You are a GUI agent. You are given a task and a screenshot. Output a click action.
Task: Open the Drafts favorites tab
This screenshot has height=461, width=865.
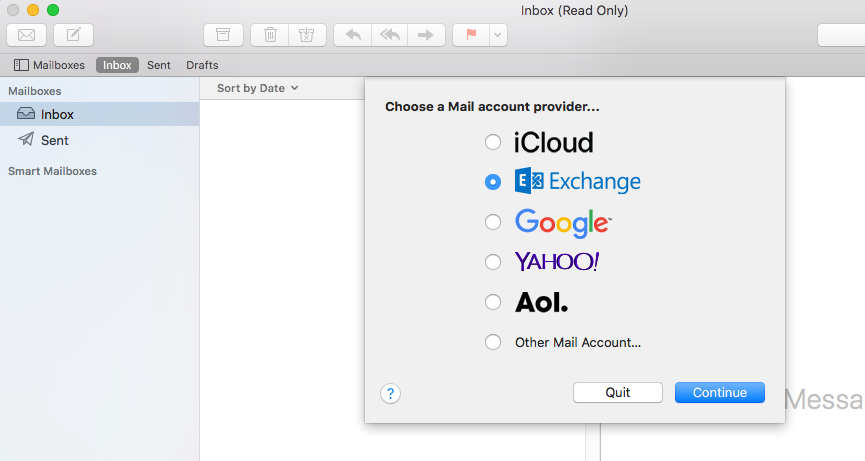(x=202, y=65)
